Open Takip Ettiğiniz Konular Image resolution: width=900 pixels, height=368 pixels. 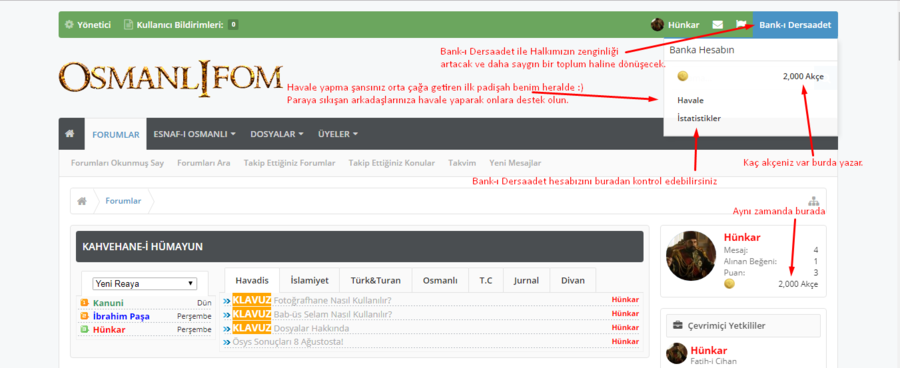pyautogui.click(x=391, y=163)
